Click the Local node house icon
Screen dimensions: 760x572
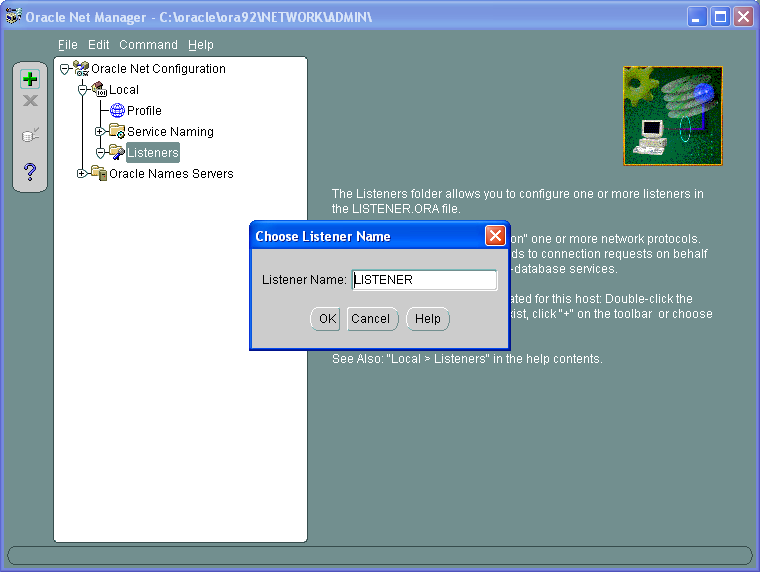tap(99, 89)
